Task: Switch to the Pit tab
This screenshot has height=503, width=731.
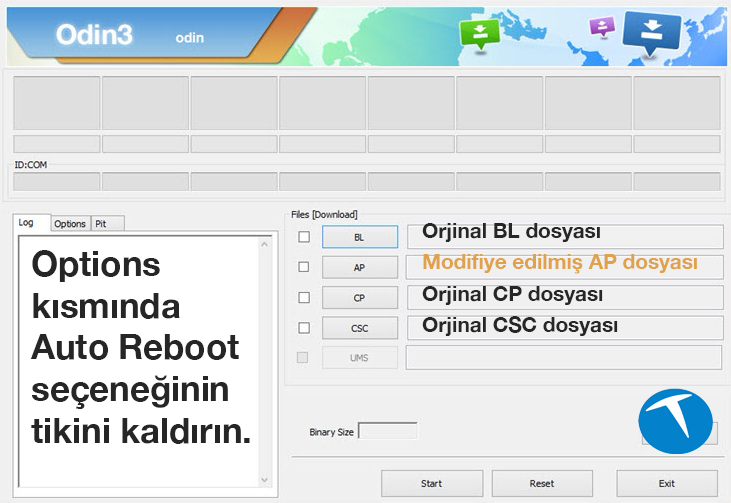Action: pyautogui.click(x=108, y=224)
